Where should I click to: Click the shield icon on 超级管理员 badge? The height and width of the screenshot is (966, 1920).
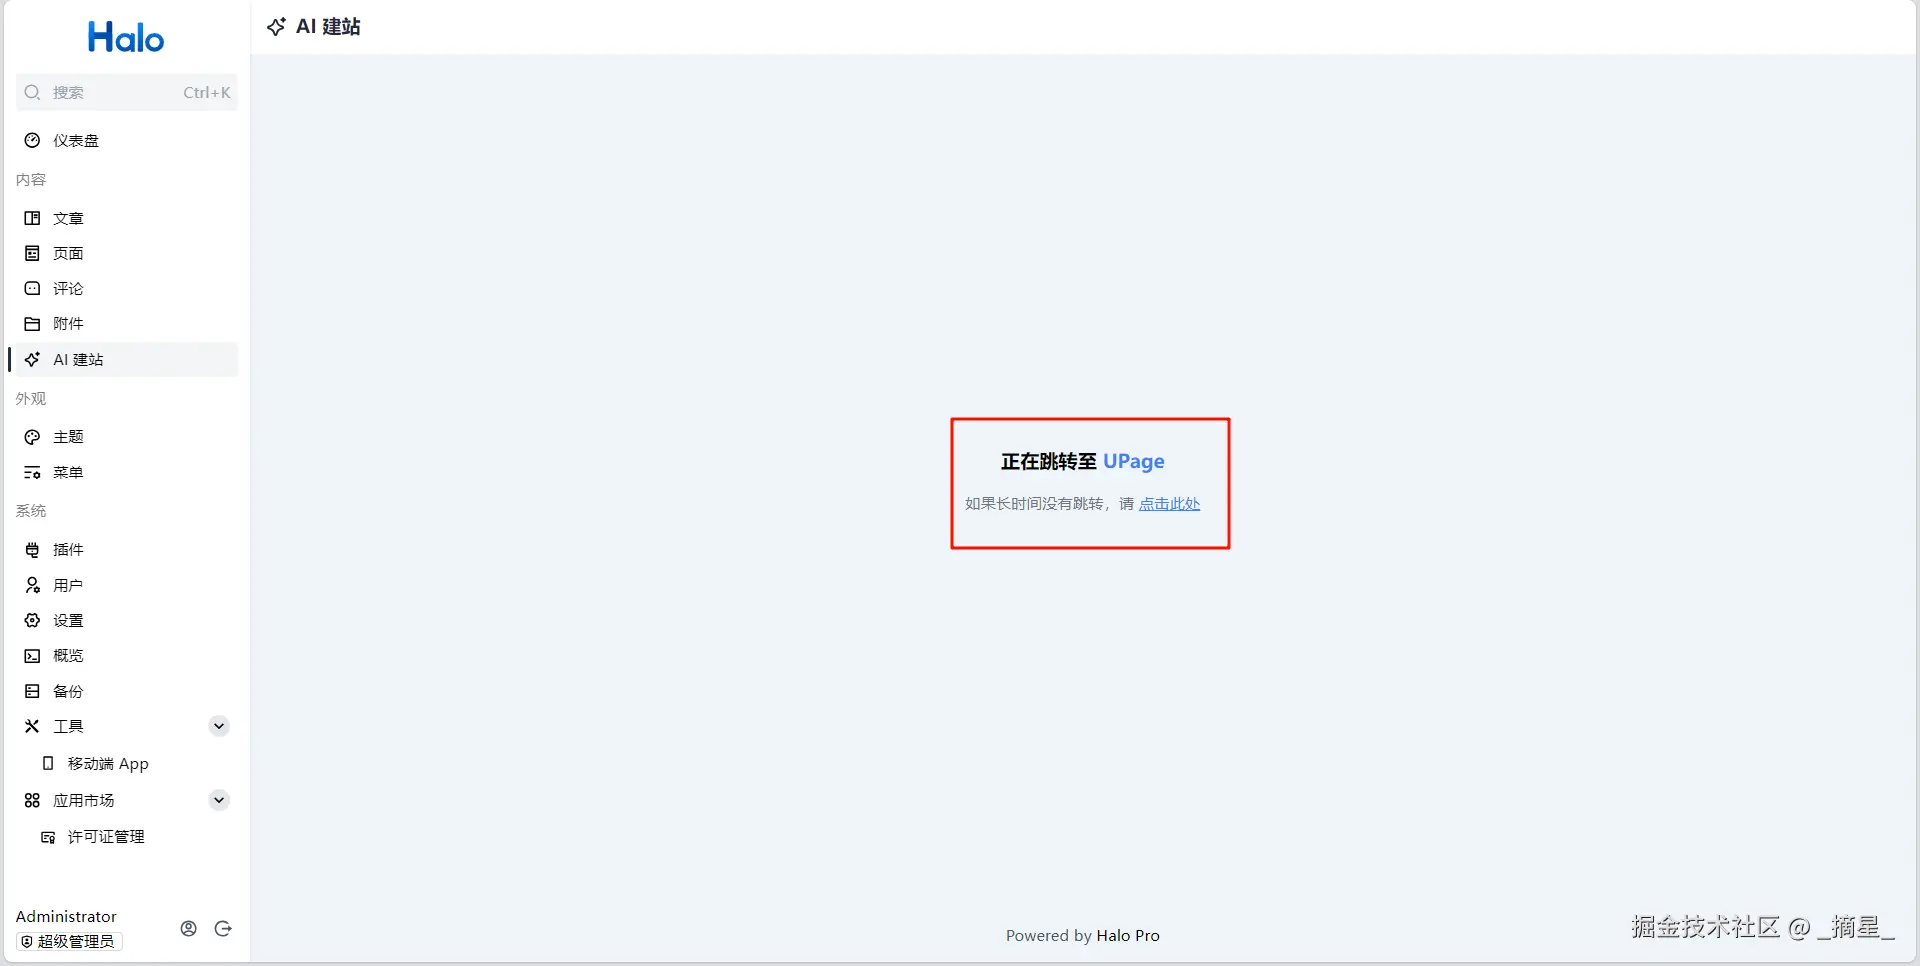point(27,942)
